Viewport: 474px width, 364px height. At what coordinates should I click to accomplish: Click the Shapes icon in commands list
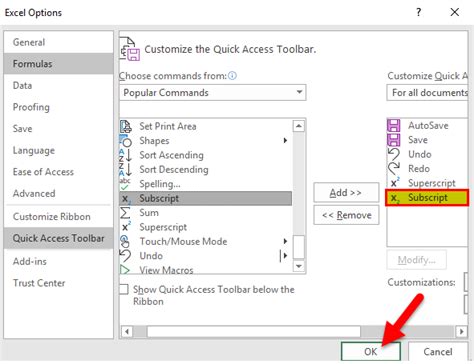pos(126,141)
